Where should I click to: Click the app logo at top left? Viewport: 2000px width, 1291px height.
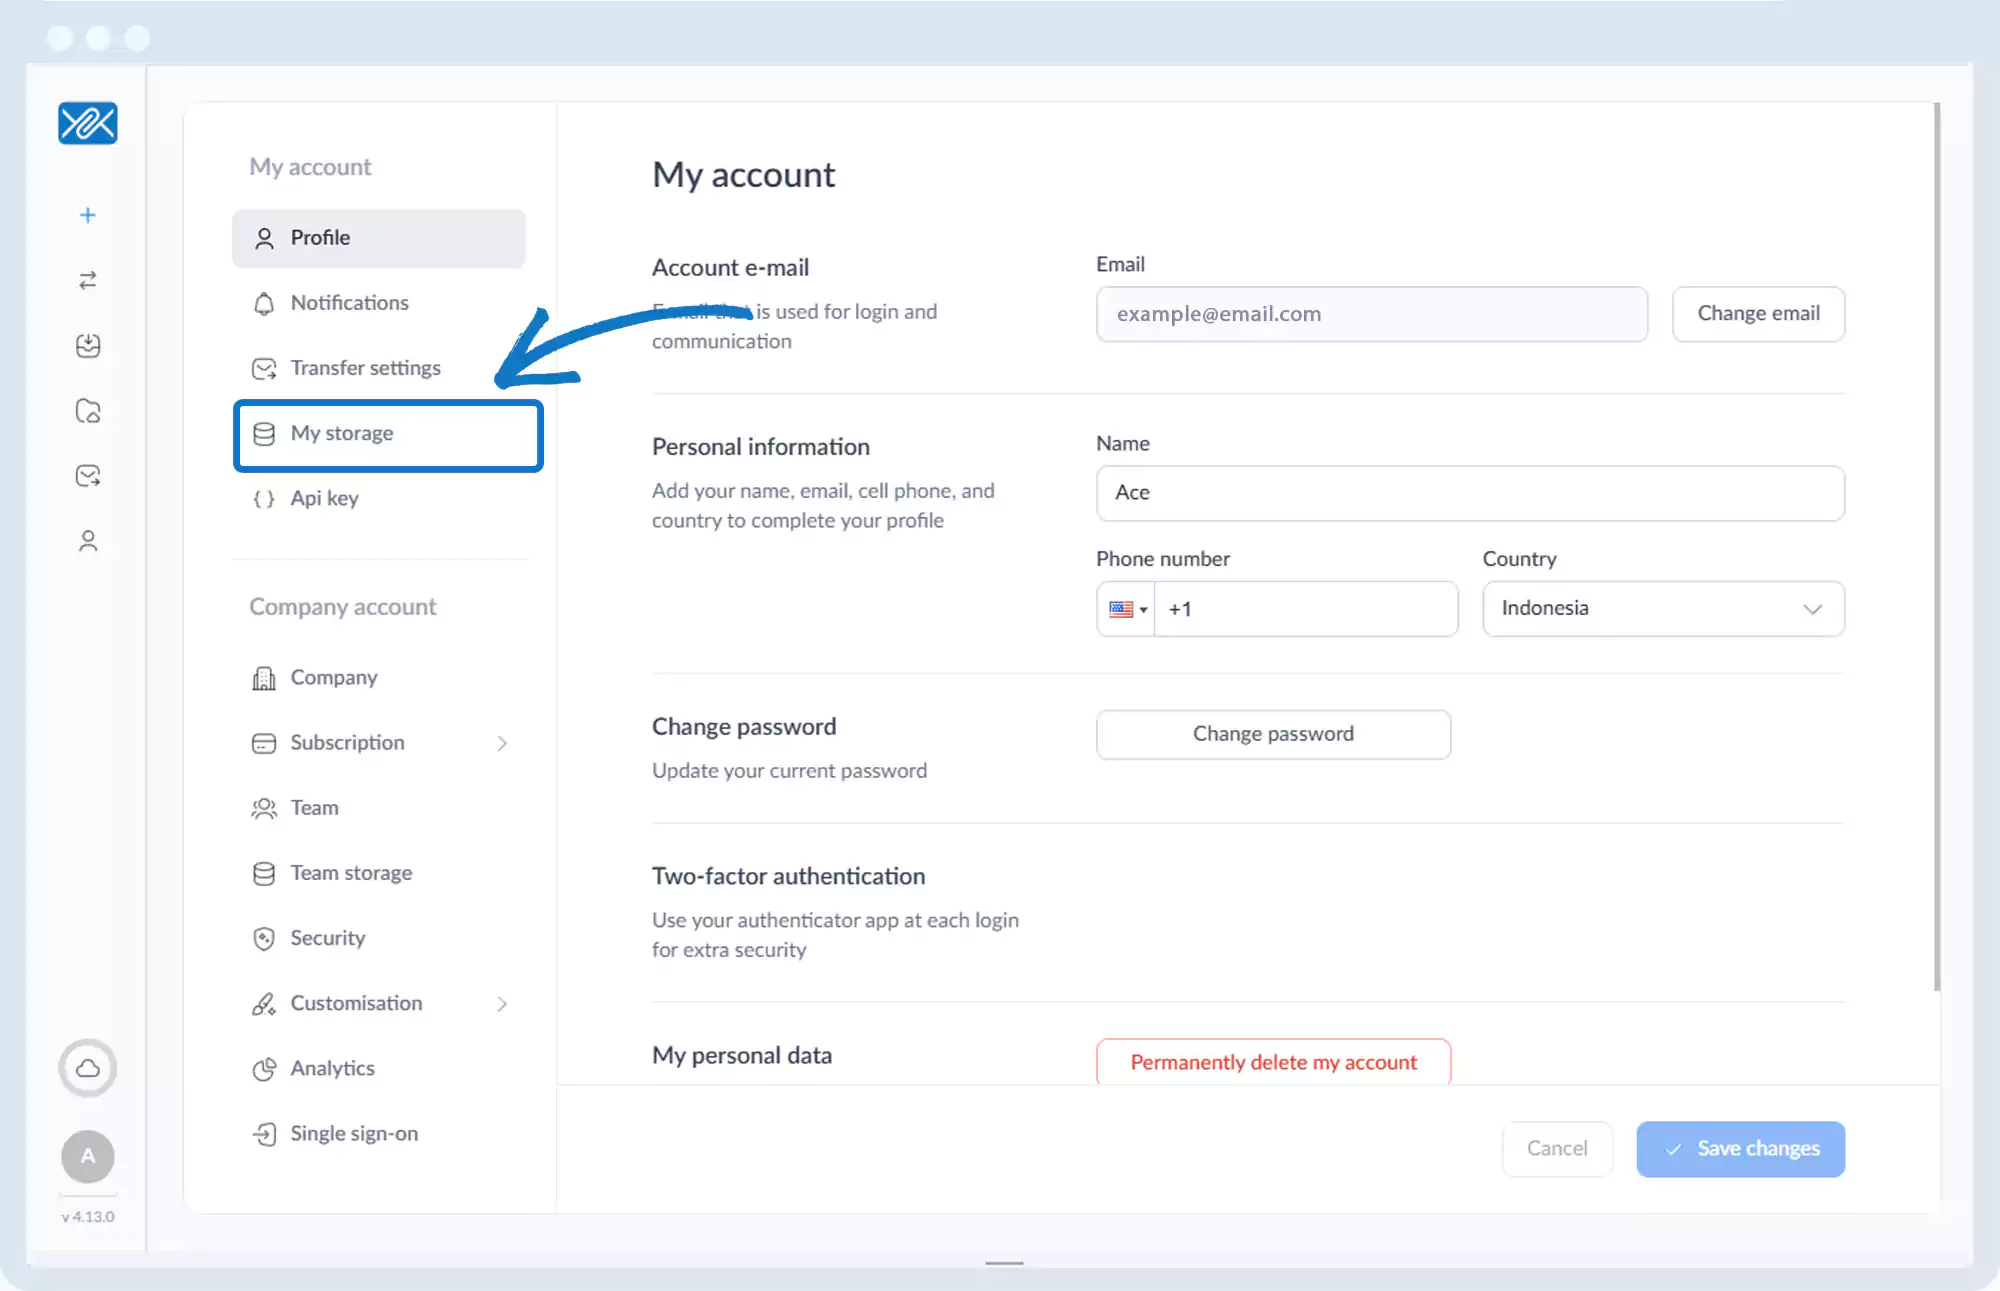tap(88, 123)
